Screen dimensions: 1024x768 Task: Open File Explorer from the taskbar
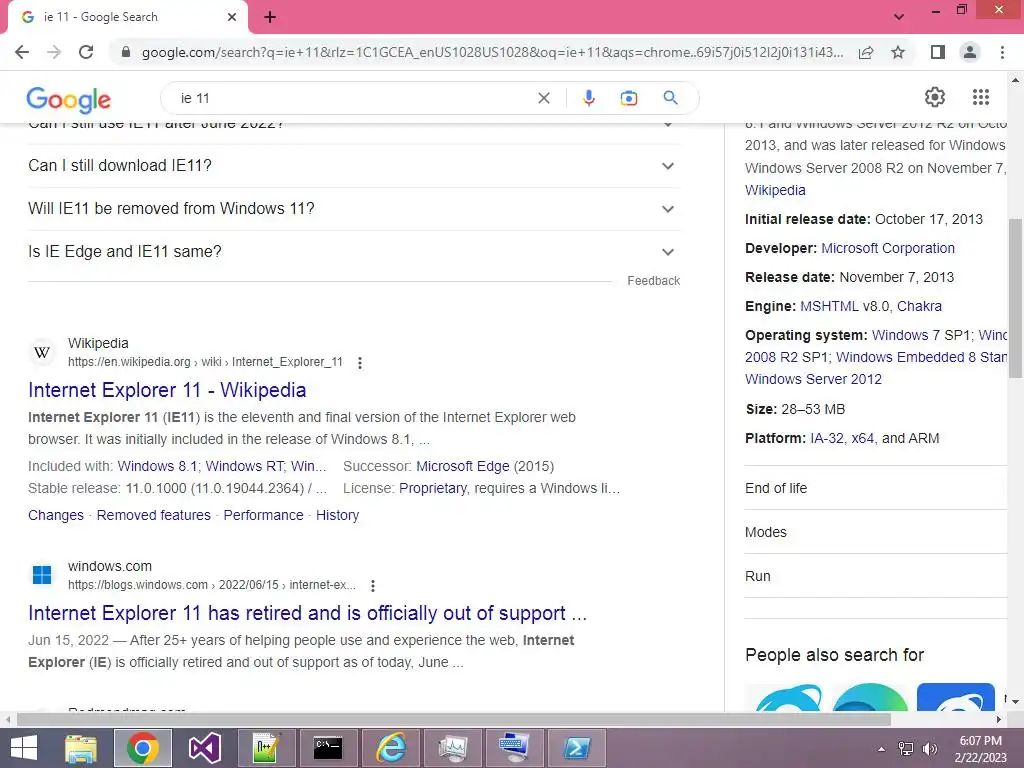[x=81, y=748]
